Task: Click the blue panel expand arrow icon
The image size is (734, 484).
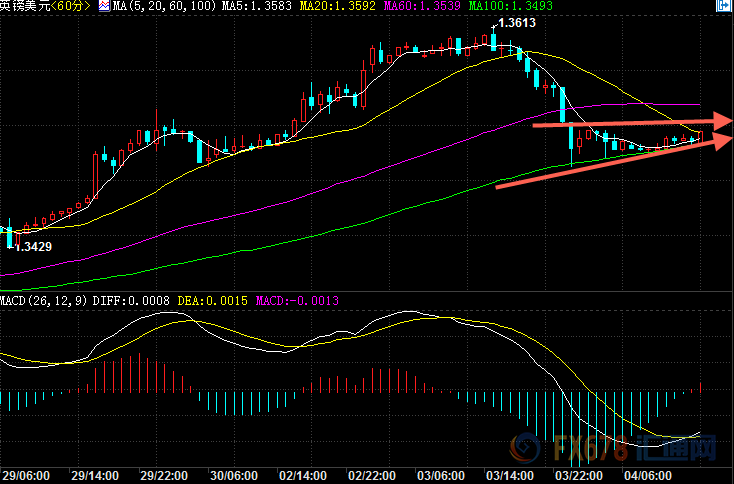Action: (x=723, y=6)
